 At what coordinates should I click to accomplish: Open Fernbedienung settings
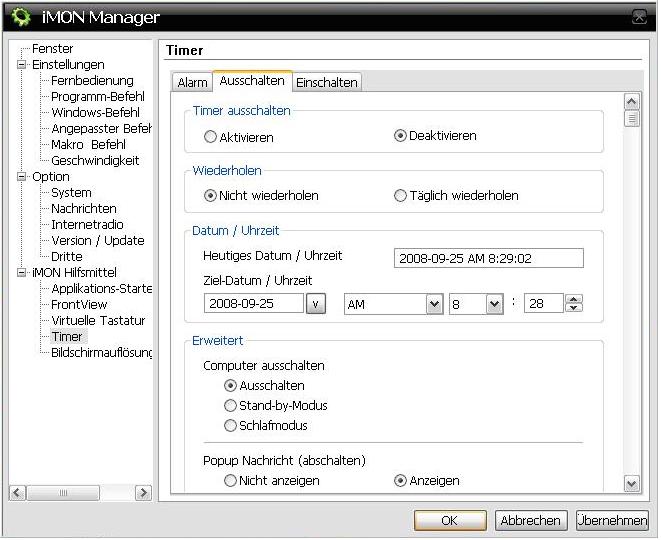coord(92,81)
